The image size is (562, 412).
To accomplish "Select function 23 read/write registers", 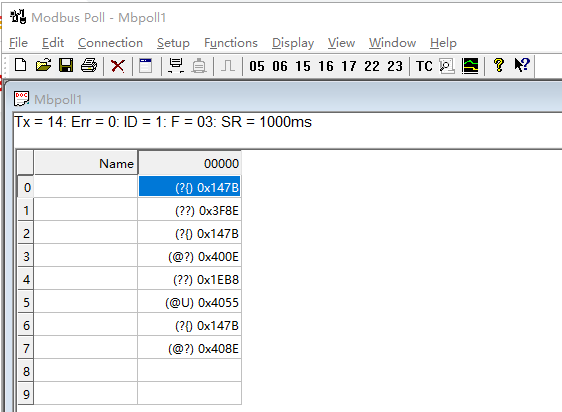I will pyautogui.click(x=395, y=66).
